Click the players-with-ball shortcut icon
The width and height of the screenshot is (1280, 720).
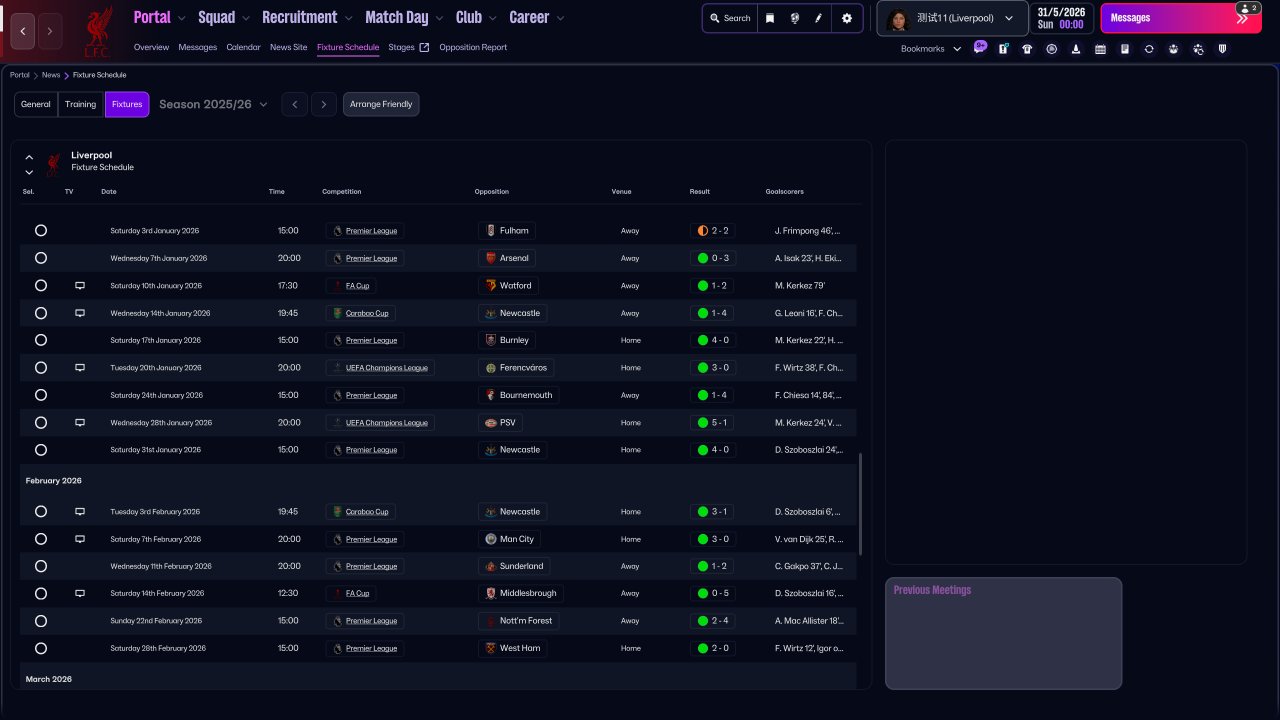[1198, 49]
